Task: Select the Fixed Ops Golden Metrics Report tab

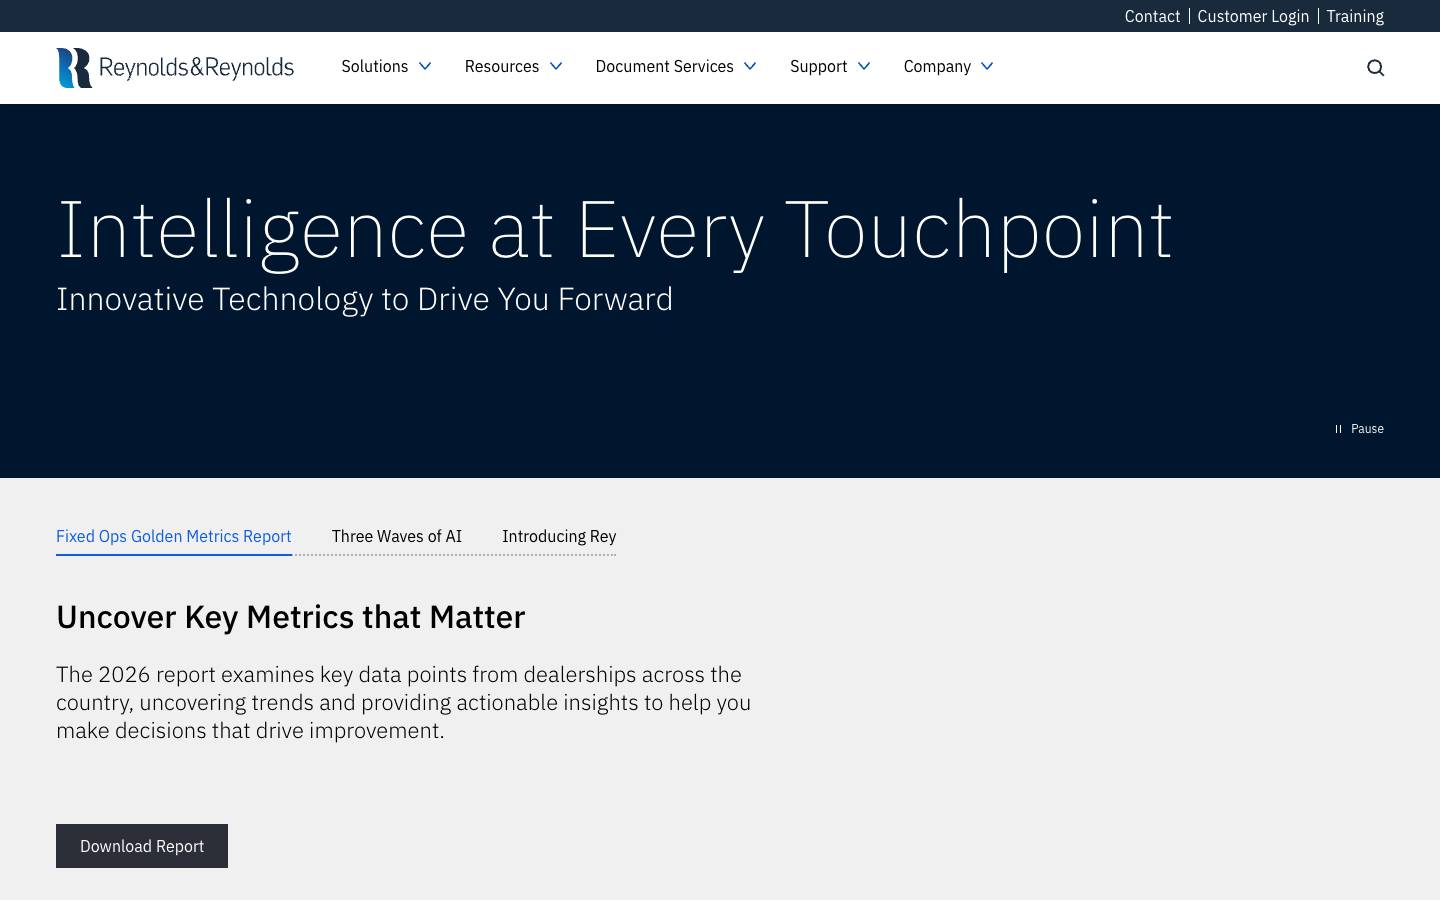Action: (x=174, y=537)
